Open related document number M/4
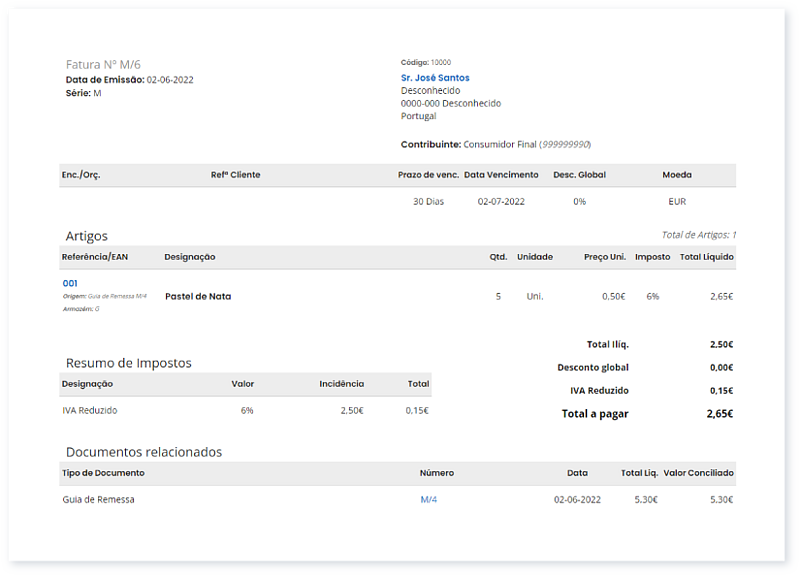Screen dimensions: 800x576 [x=429, y=499]
